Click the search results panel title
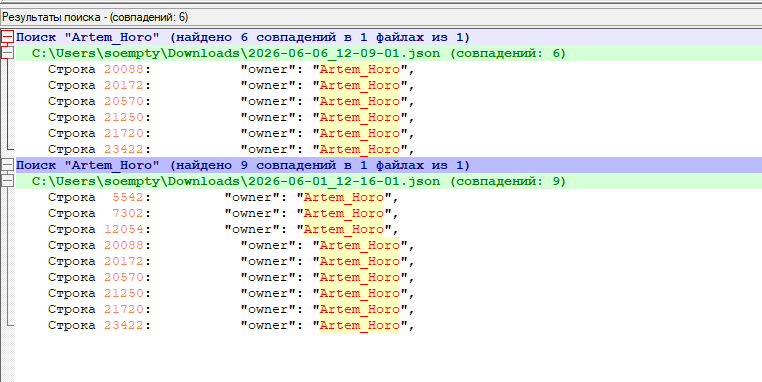 [x=95, y=17]
